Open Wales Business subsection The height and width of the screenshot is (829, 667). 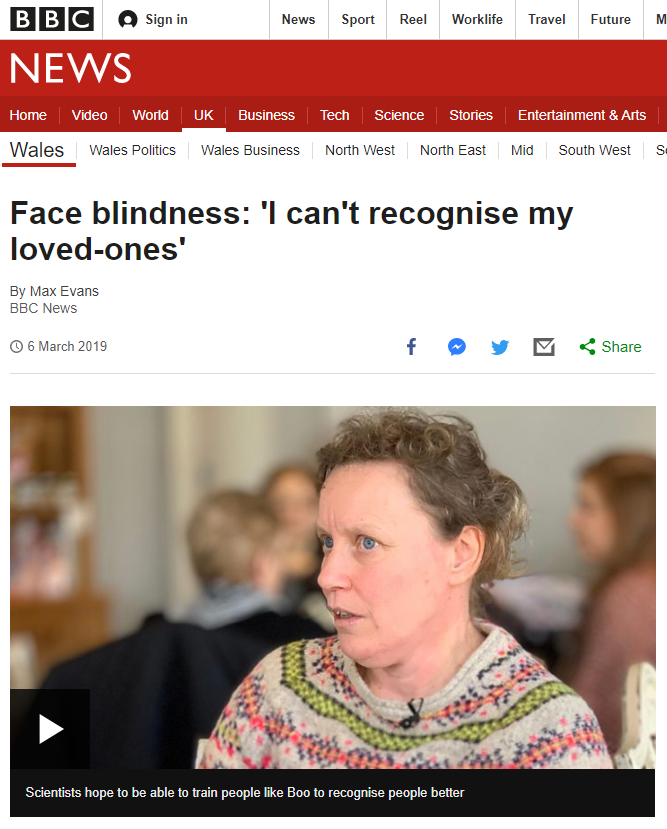(250, 150)
